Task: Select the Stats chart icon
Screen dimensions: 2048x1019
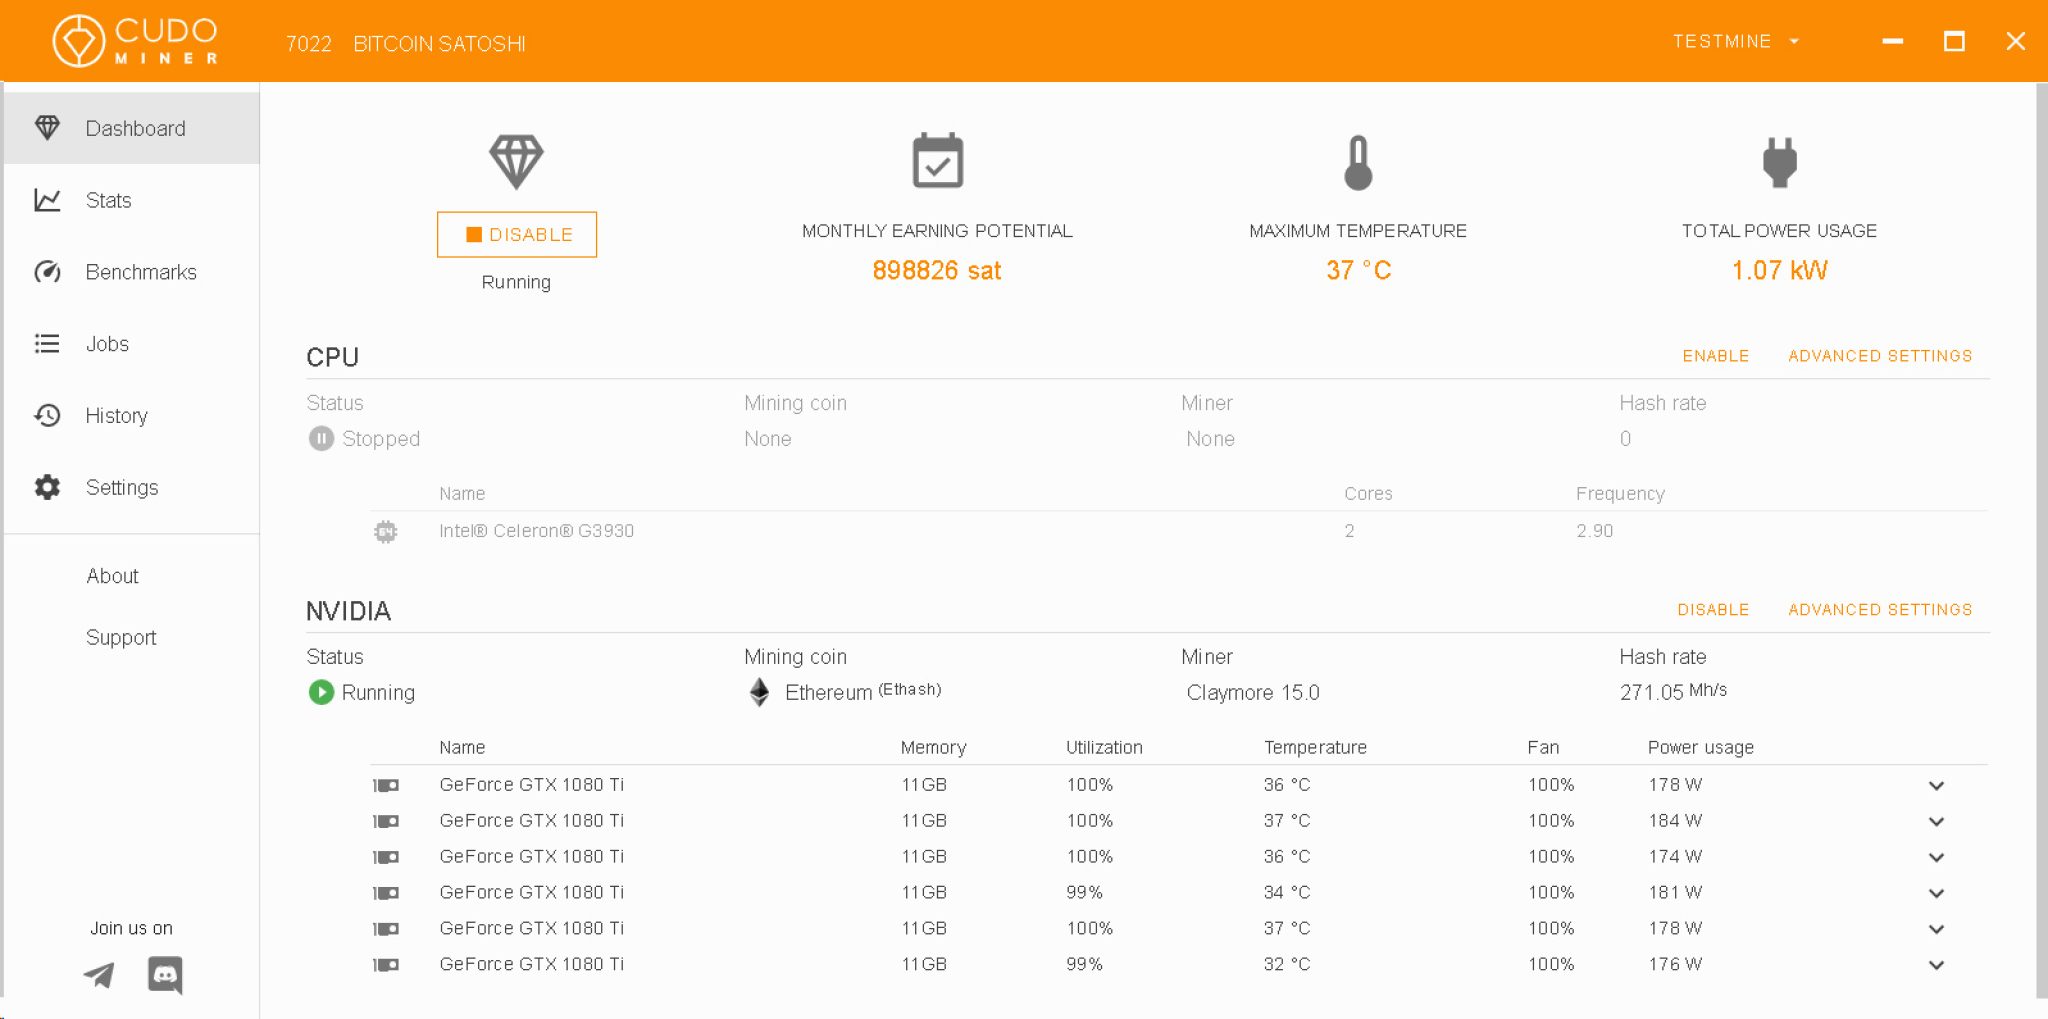Action: tap(47, 200)
